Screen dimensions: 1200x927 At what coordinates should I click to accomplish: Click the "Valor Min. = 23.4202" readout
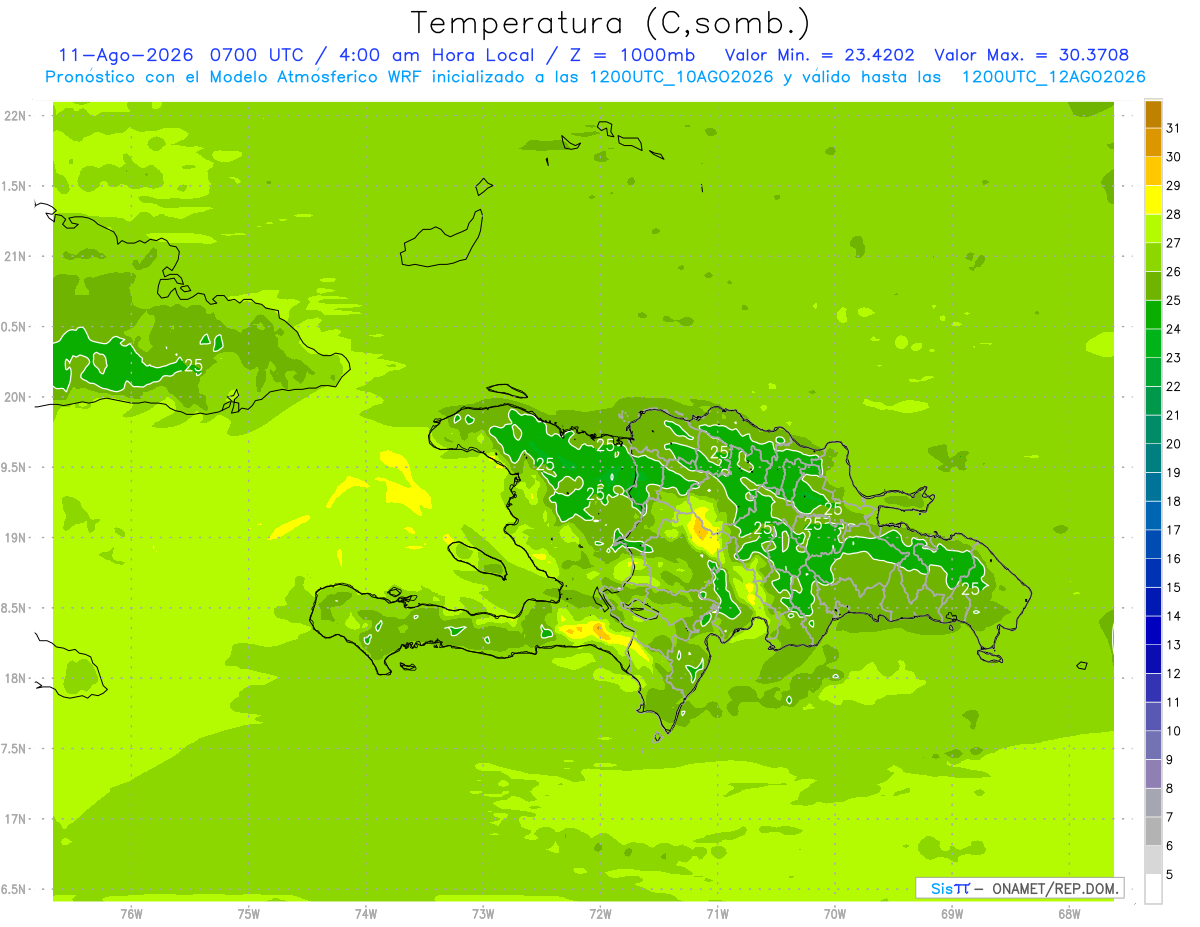[819, 55]
